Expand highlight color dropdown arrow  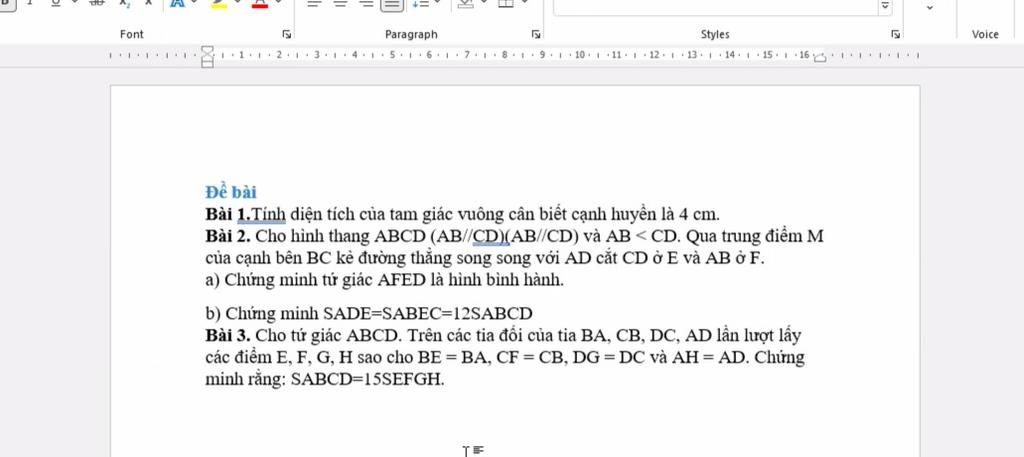tap(237, 3)
